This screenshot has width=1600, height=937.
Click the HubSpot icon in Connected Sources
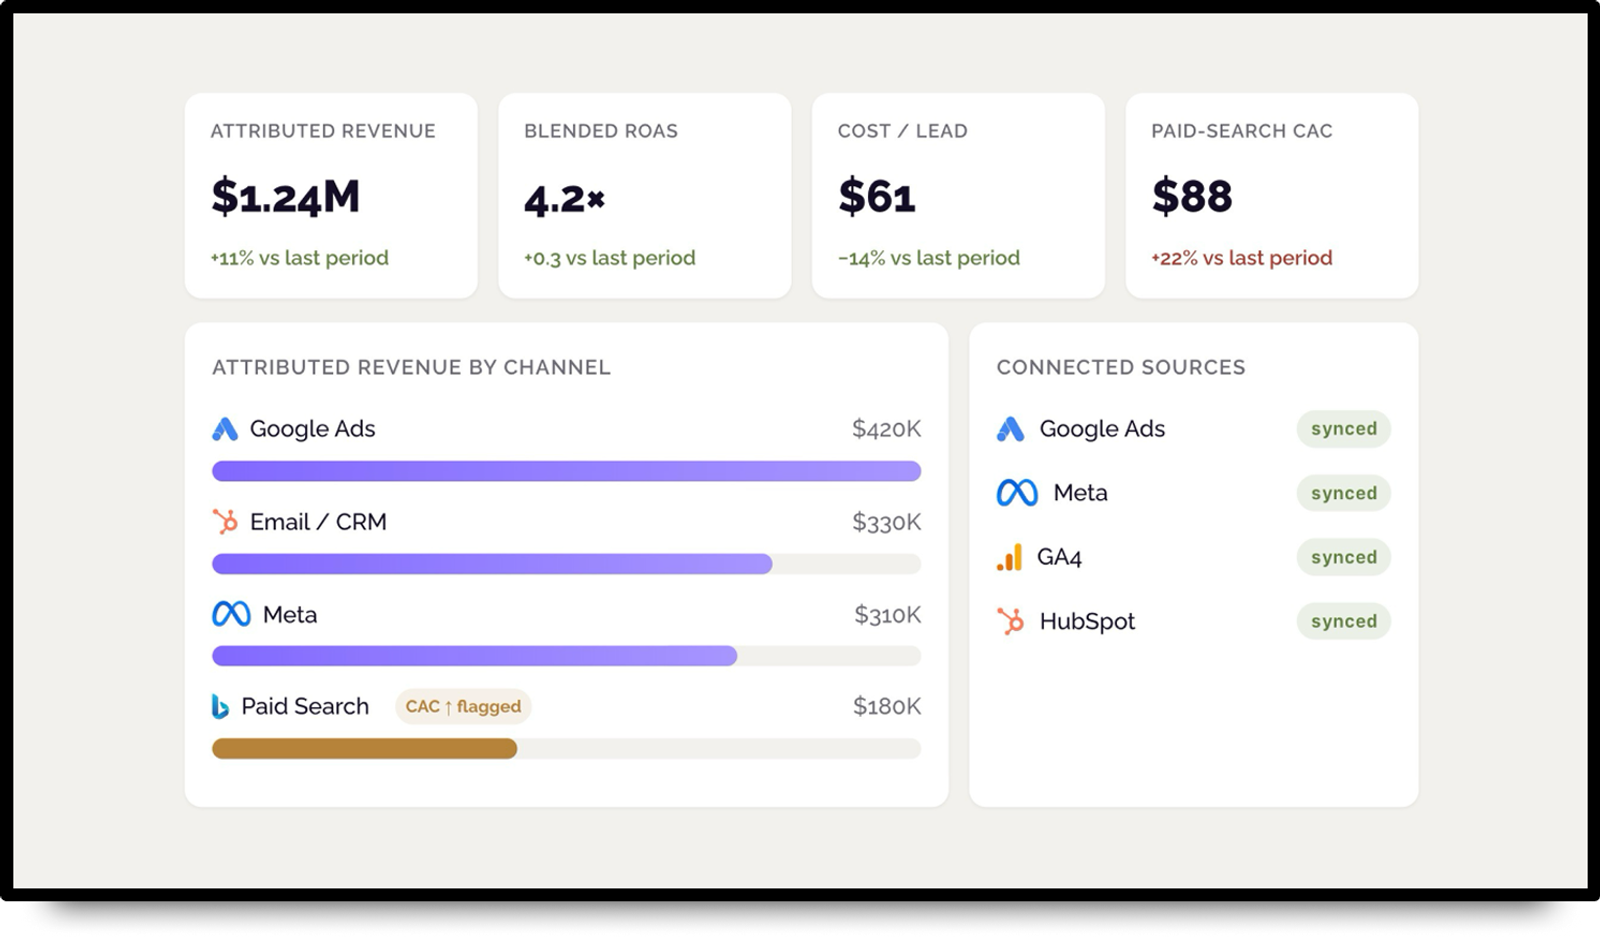pos(1011,621)
